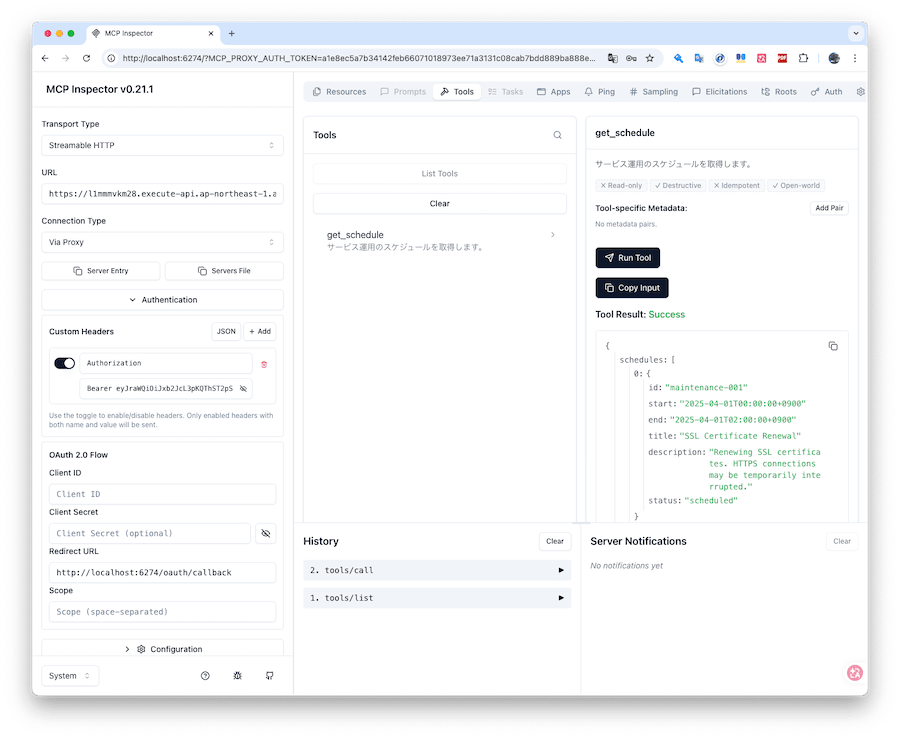Open the help documentation icon
This screenshot has width=900, height=738.
pyautogui.click(x=205, y=675)
